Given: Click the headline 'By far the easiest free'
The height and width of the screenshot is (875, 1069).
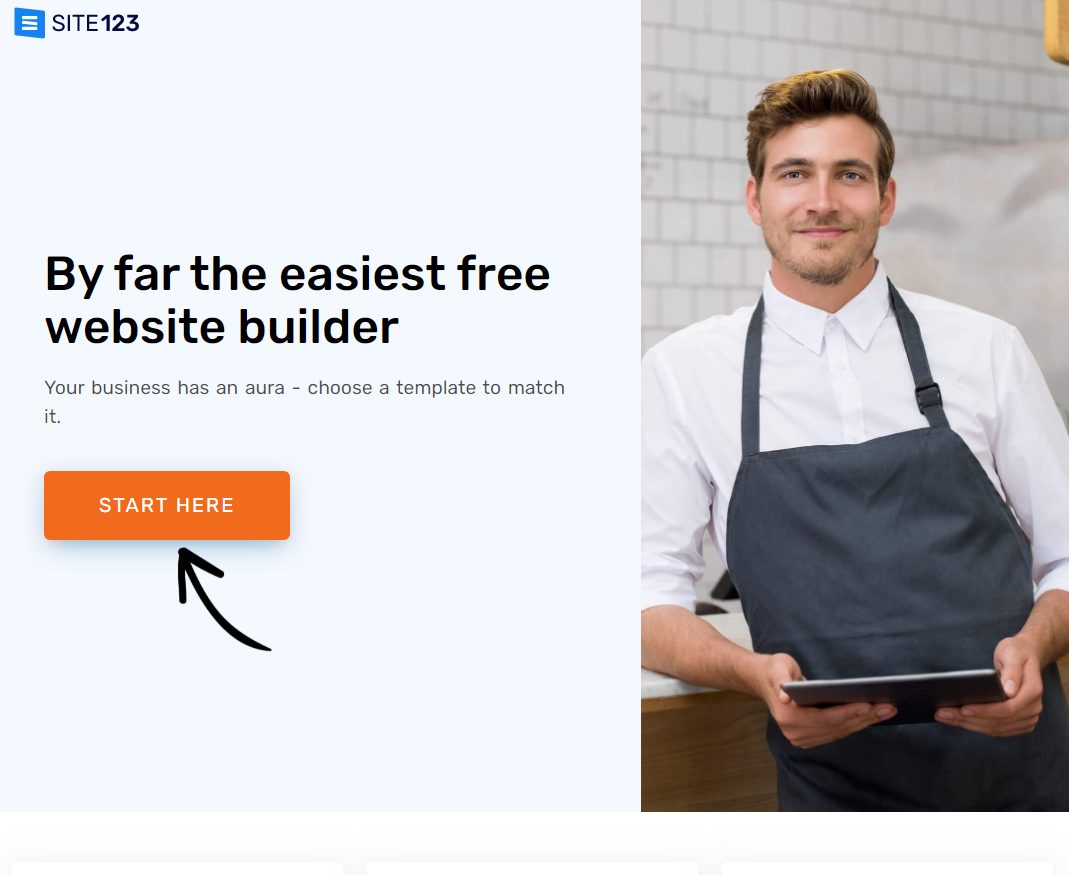Looking at the screenshot, I should [297, 274].
